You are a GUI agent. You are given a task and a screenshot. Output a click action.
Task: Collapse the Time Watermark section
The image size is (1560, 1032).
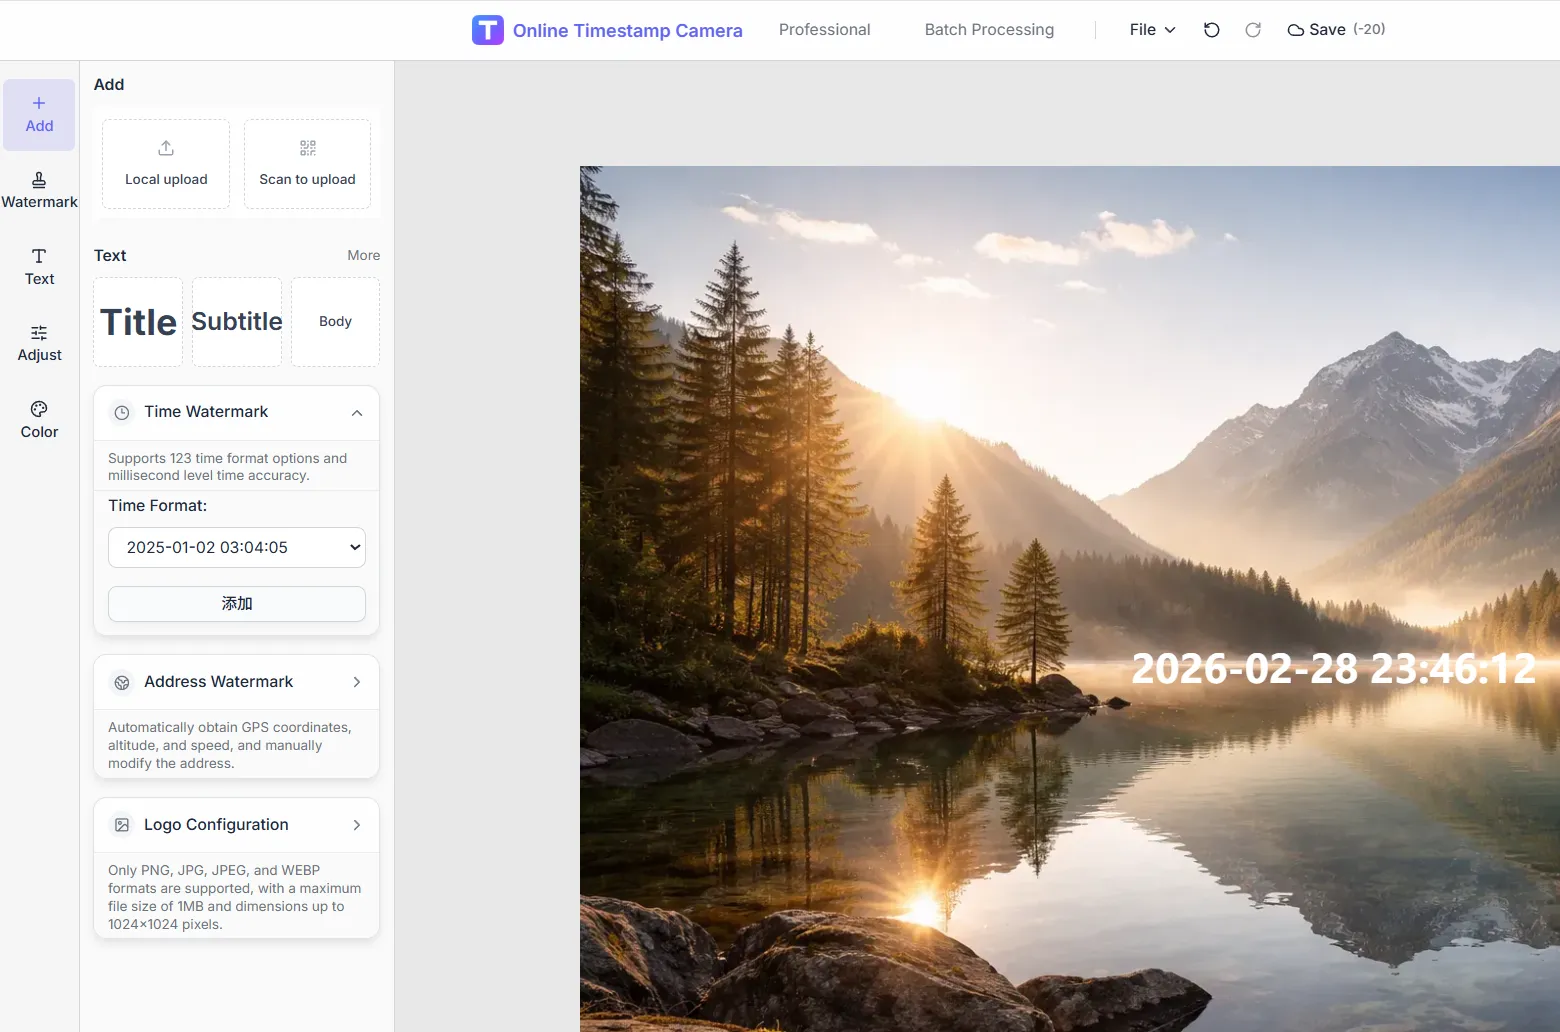[x=356, y=412]
